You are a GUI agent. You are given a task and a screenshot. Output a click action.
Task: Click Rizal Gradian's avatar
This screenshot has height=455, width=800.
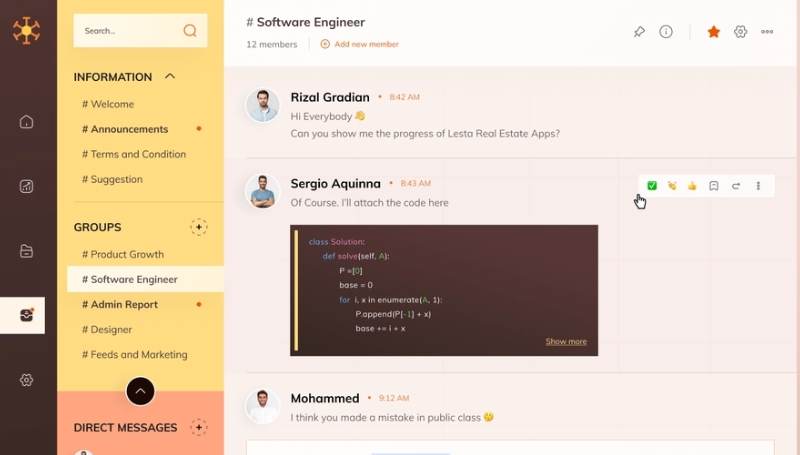pos(263,106)
